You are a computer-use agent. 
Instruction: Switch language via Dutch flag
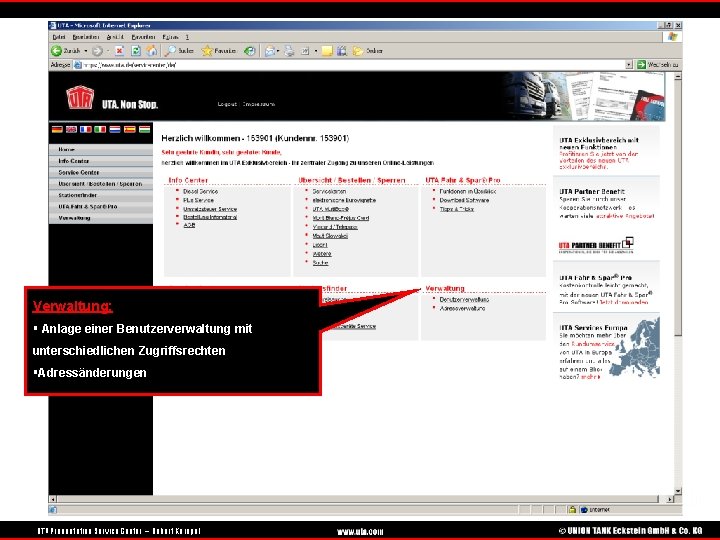pyautogui.click(x=115, y=129)
